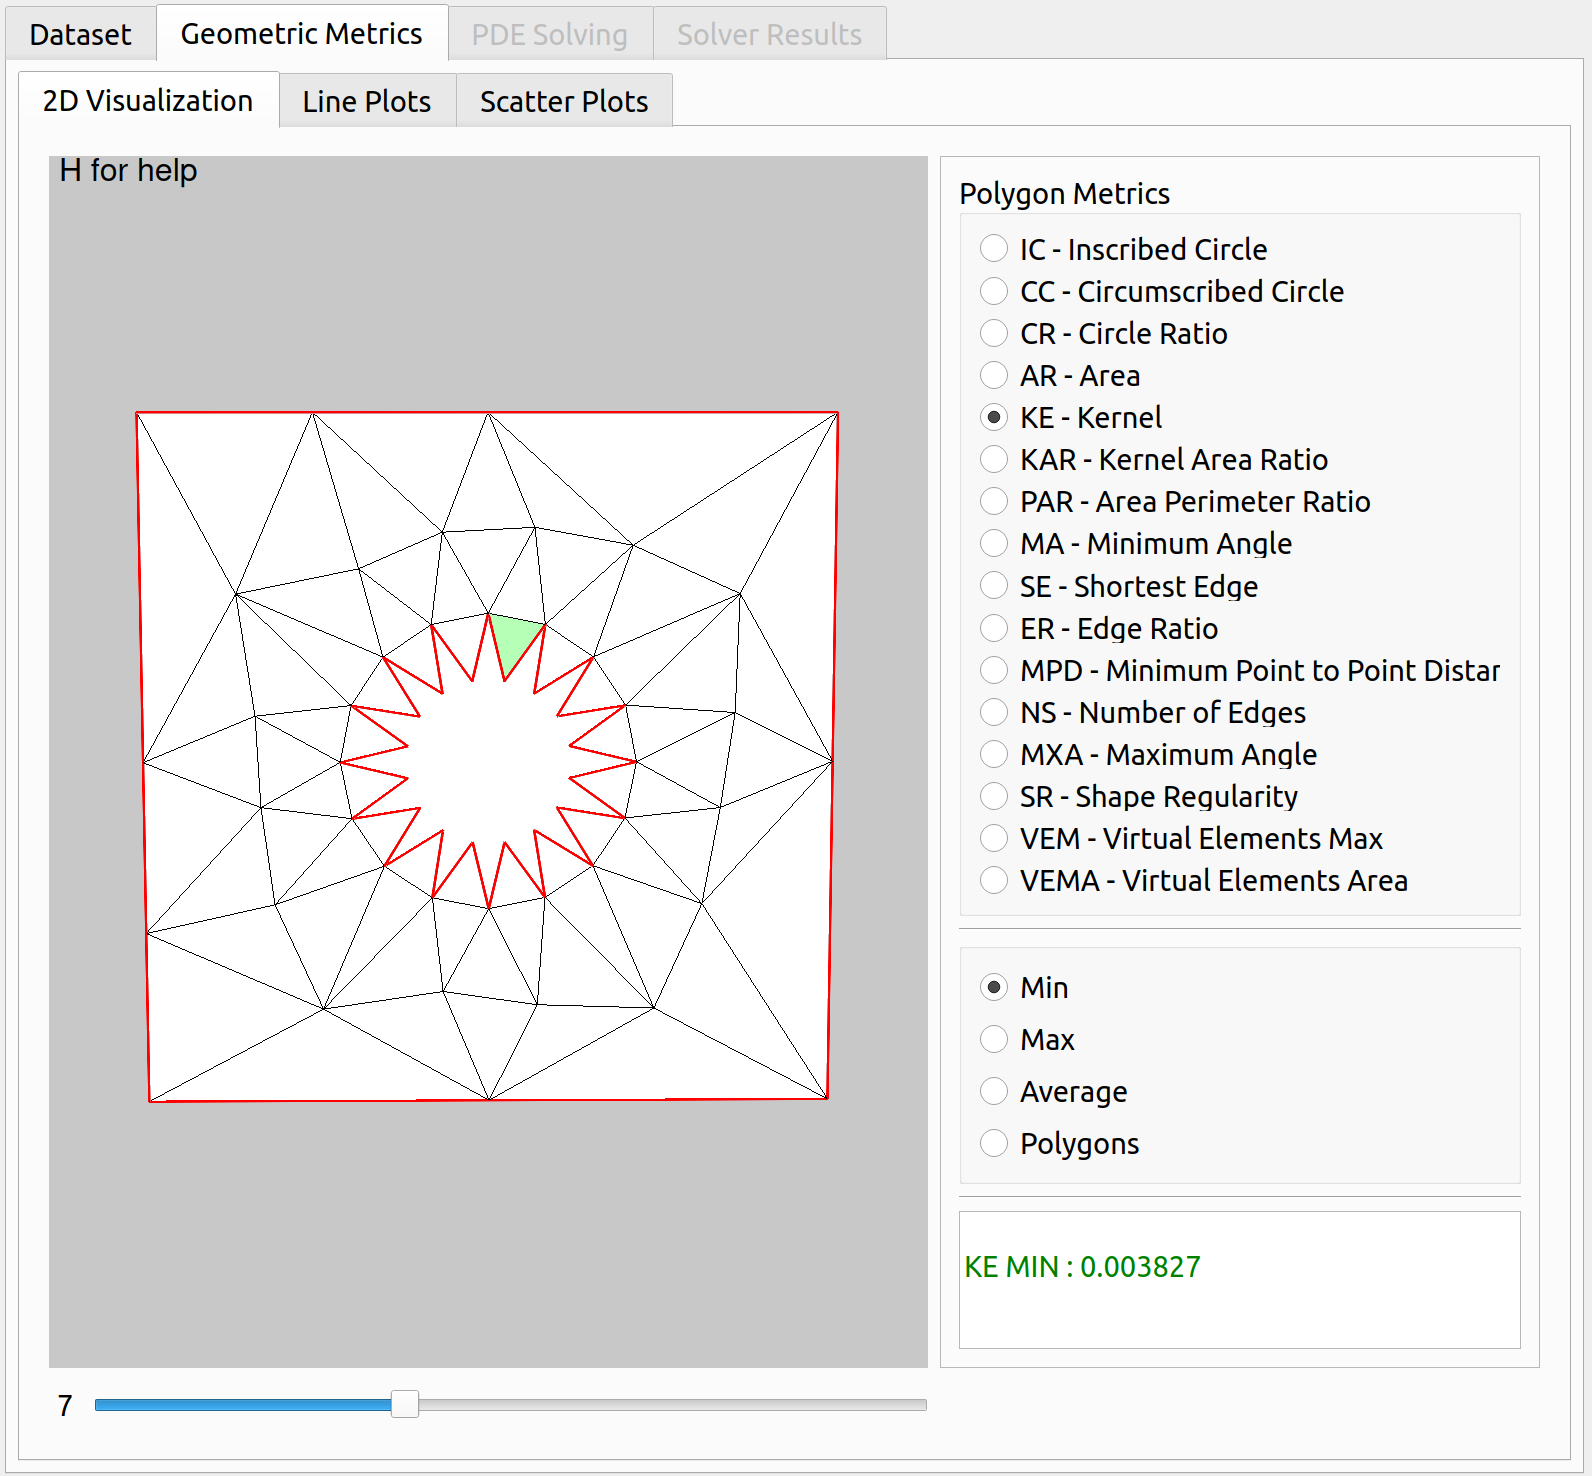
Task: Select NS - Number of Edges option
Action: pos(994,712)
